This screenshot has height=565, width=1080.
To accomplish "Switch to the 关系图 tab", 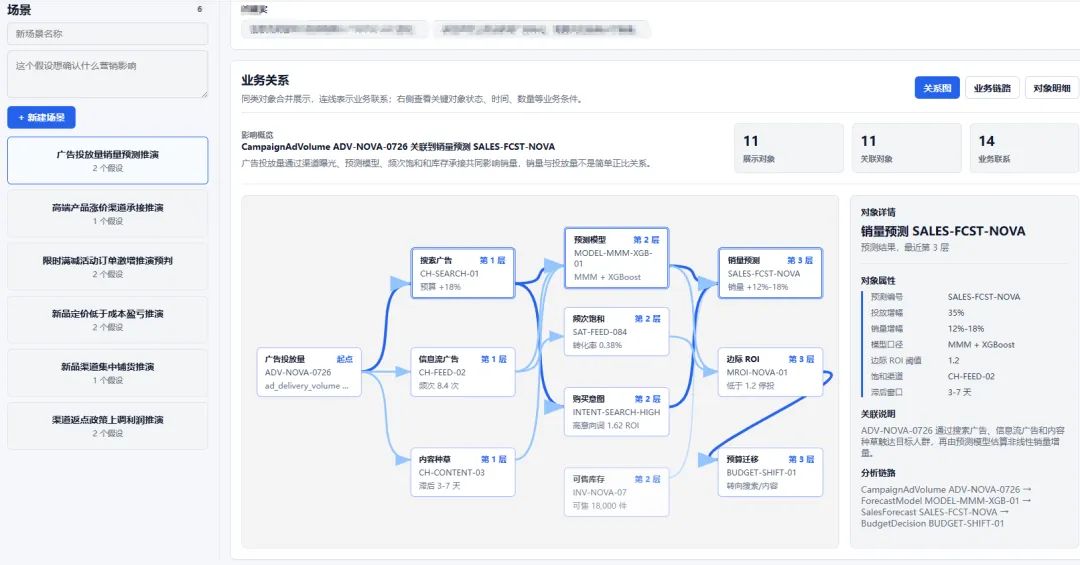I will point(937,88).
